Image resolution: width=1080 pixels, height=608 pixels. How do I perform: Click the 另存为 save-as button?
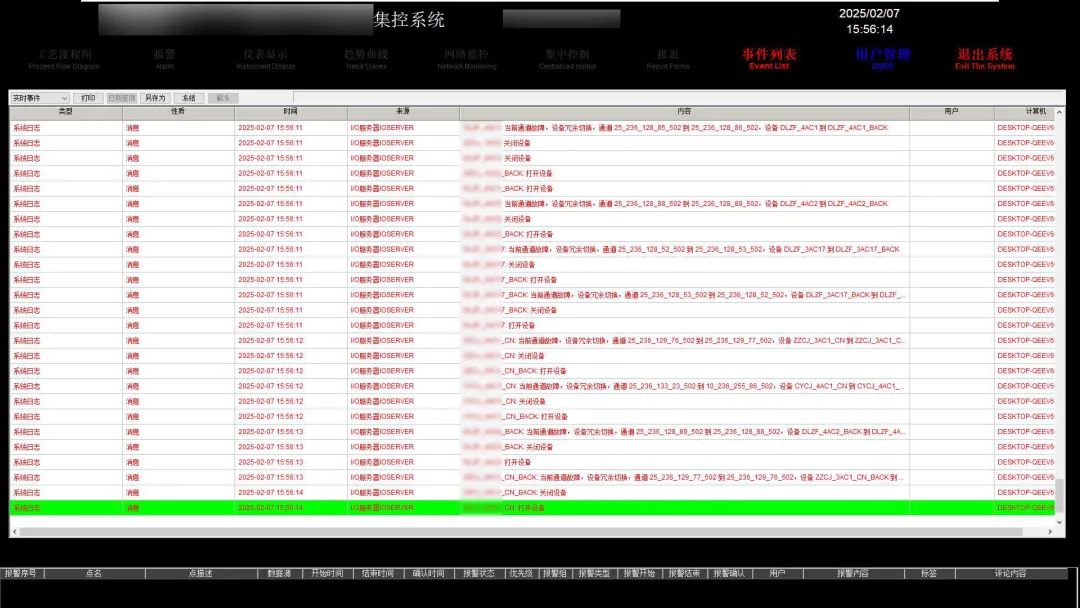coord(154,98)
